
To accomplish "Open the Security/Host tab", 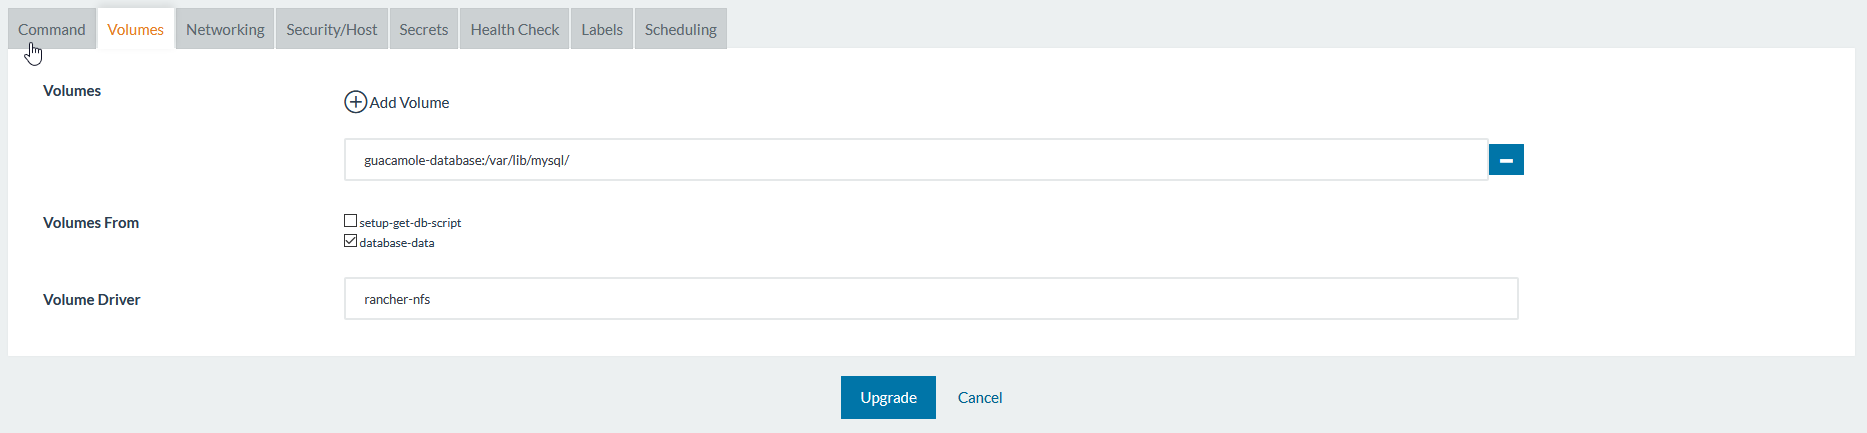I will [x=332, y=29].
